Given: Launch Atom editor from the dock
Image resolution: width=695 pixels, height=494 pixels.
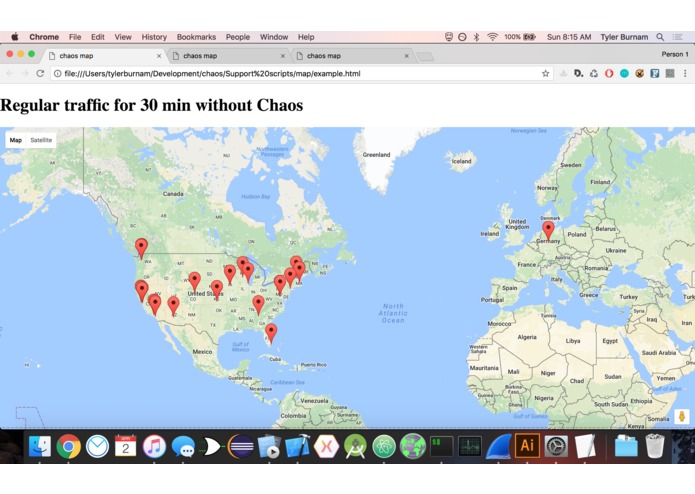Looking at the screenshot, I should 384,446.
